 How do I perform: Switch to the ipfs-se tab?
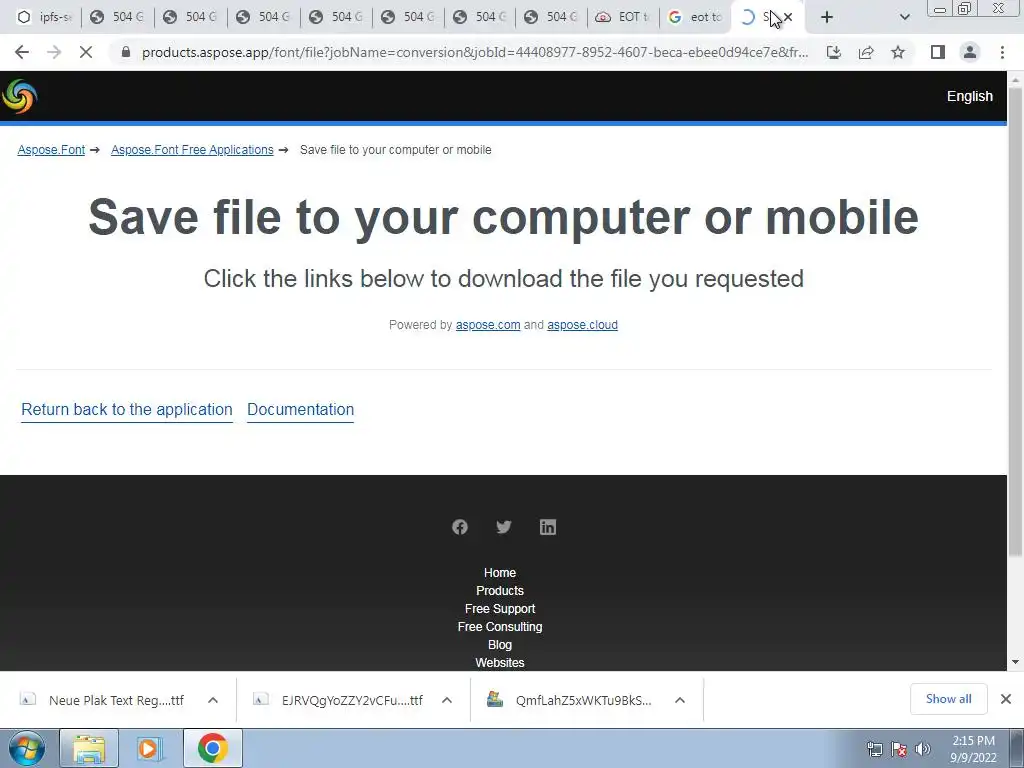44,17
